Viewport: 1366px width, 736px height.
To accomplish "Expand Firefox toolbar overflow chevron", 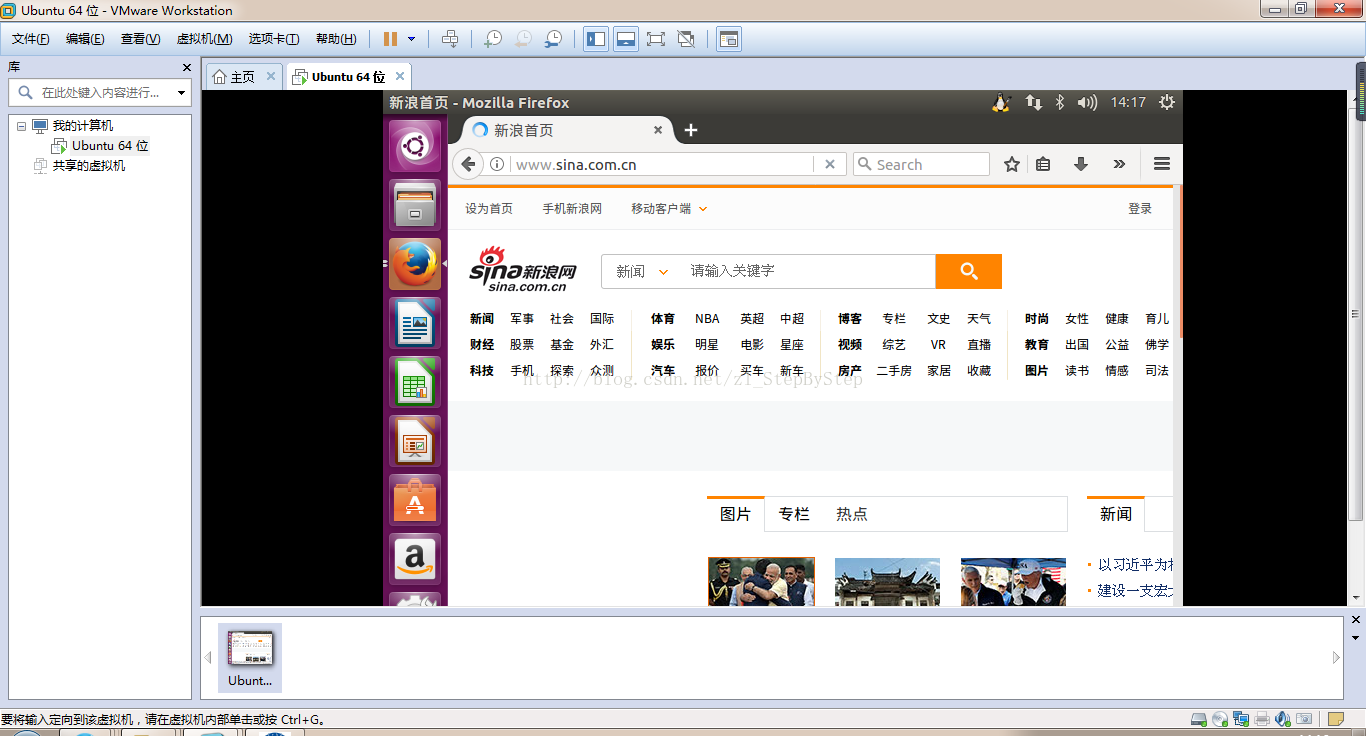I will point(1119,164).
